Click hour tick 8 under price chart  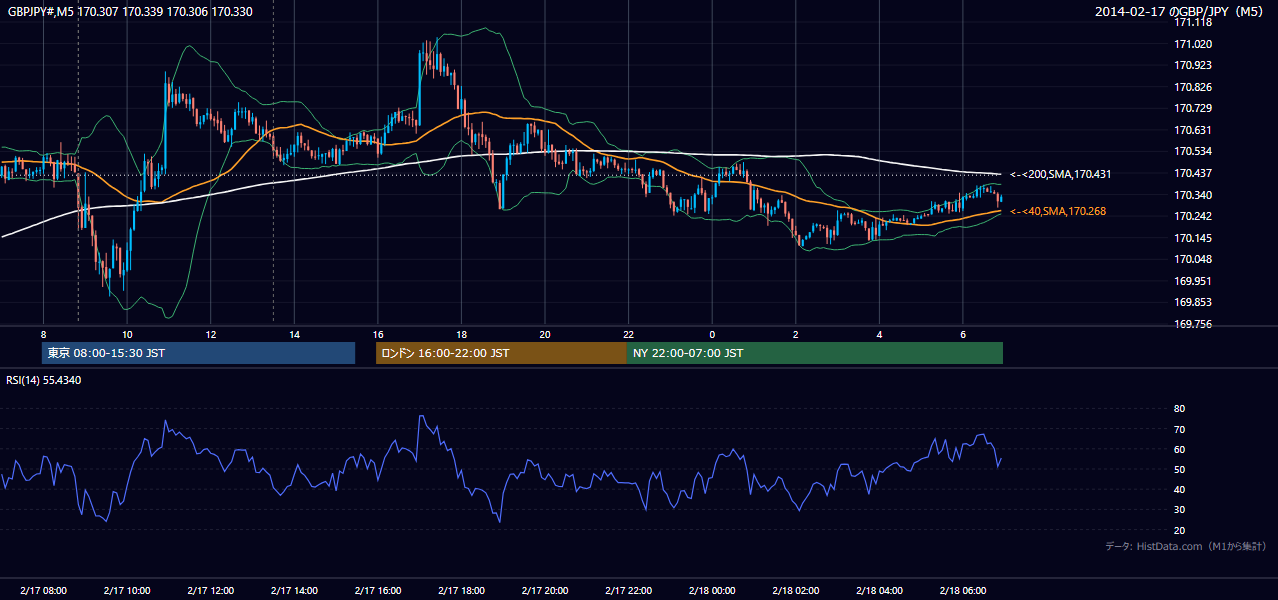coord(43,334)
